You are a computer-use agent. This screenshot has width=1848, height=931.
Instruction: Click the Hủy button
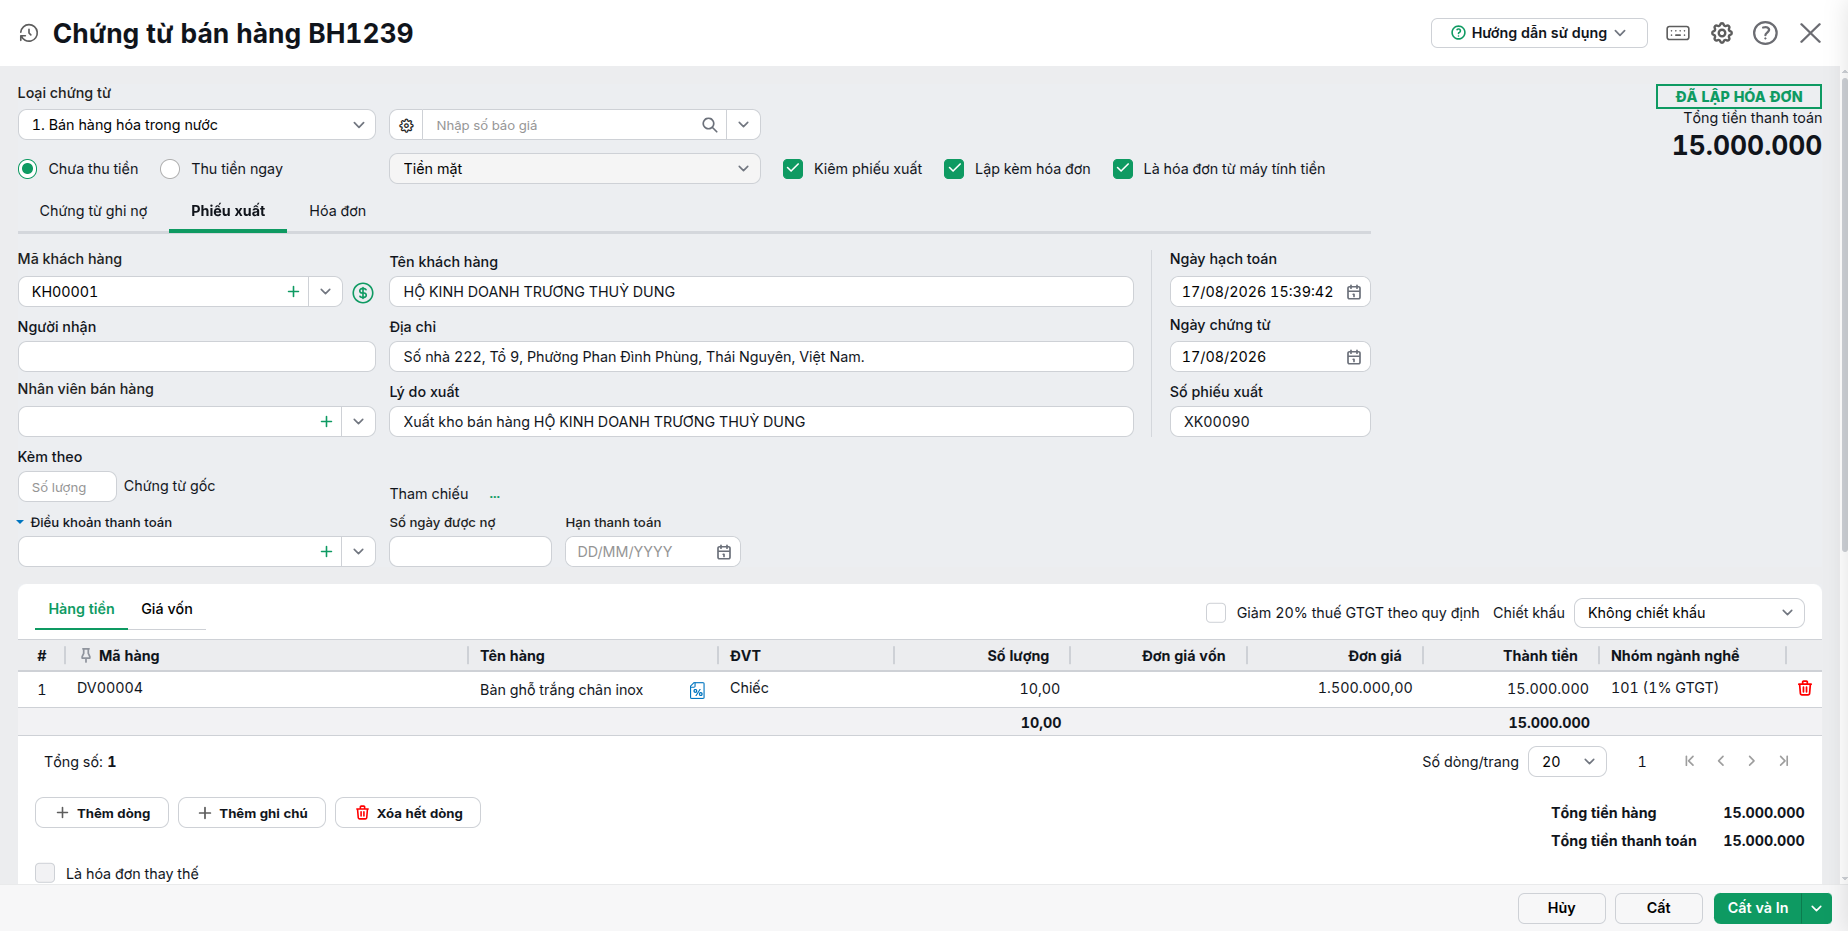pyautogui.click(x=1562, y=908)
